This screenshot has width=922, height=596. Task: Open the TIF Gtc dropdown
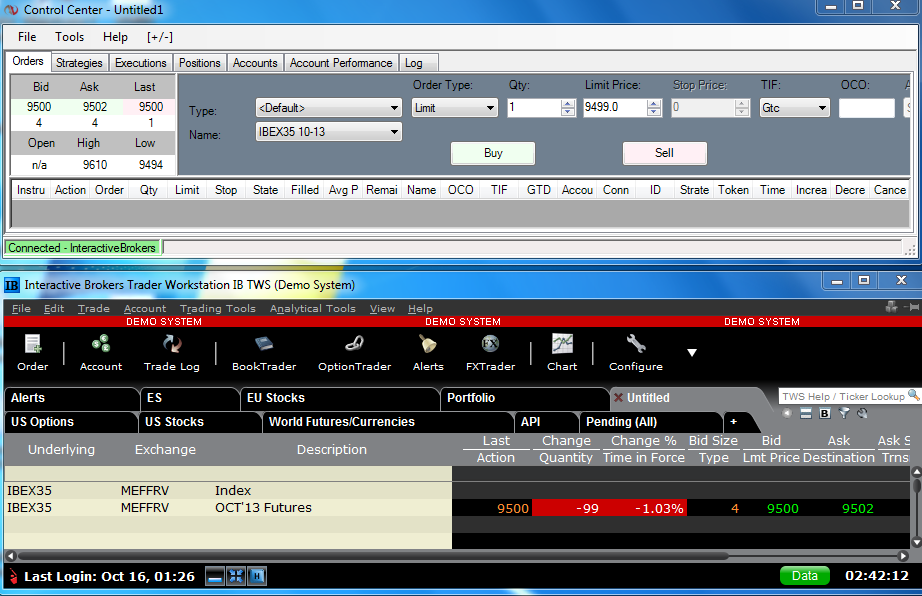tap(794, 108)
